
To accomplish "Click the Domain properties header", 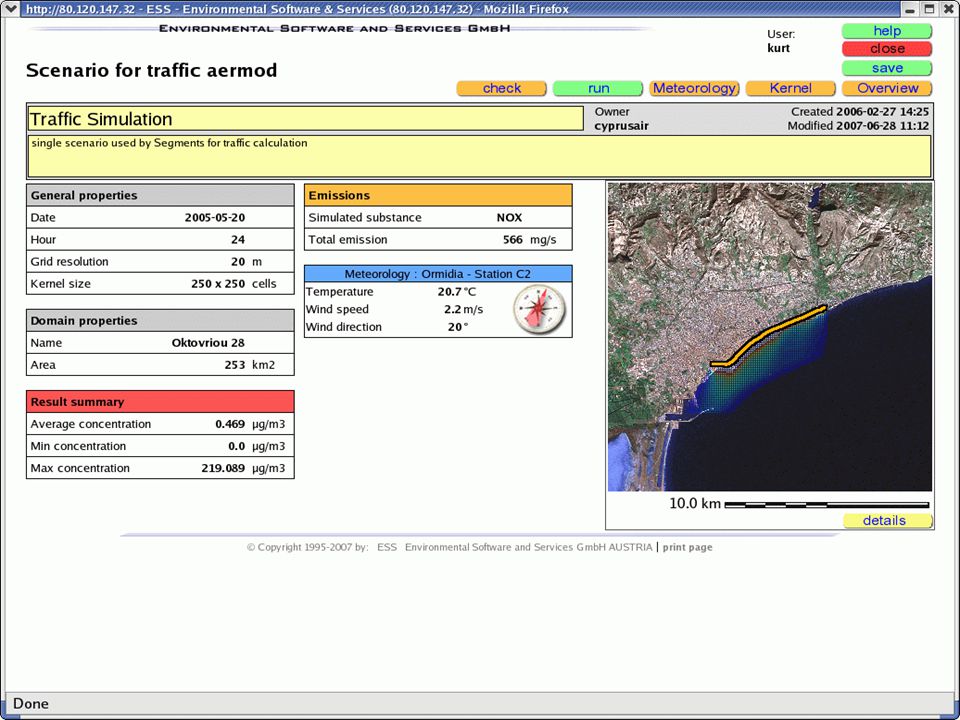I will 160,320.
